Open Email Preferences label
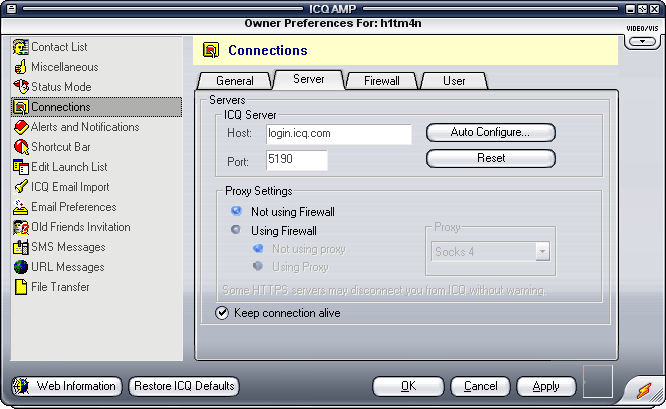Screen dimensions: 666x409 73,207
